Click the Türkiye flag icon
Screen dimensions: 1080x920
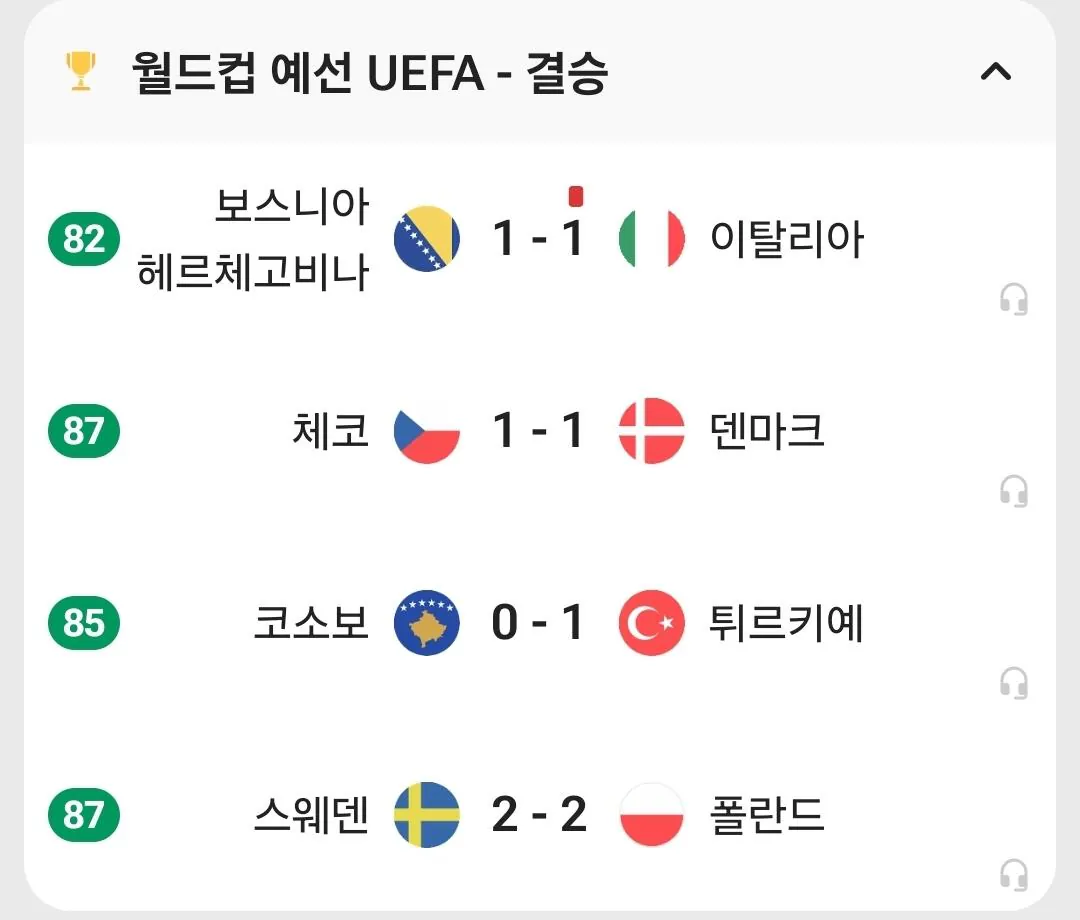tap(651, 623)
